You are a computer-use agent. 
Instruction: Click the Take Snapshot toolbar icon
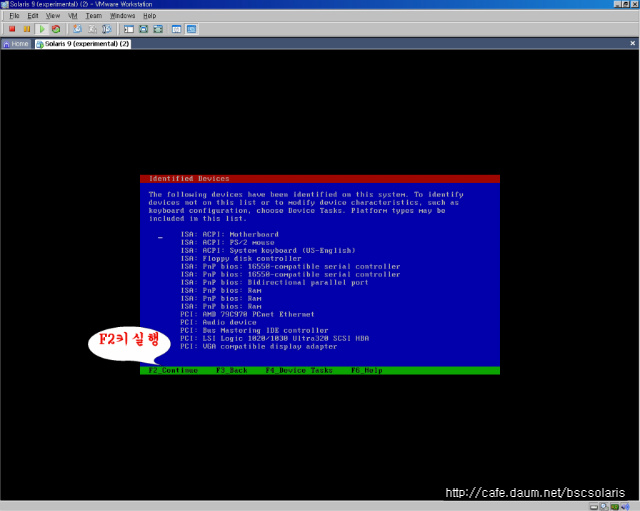tap(77, 29)
